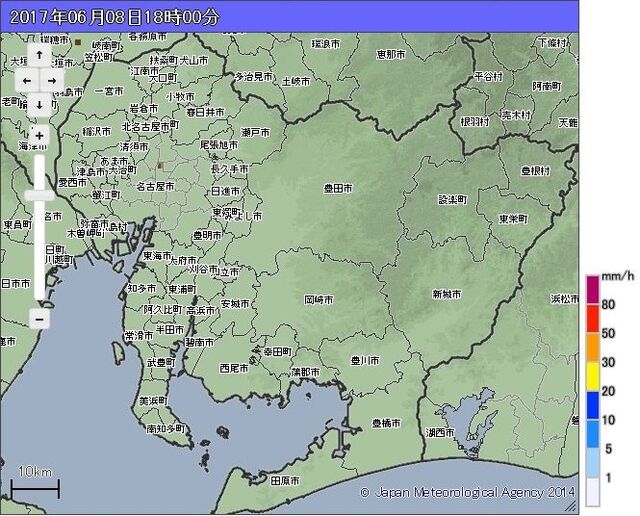
Task: Click the 知多市 label on the map
Action: (142, 288)
